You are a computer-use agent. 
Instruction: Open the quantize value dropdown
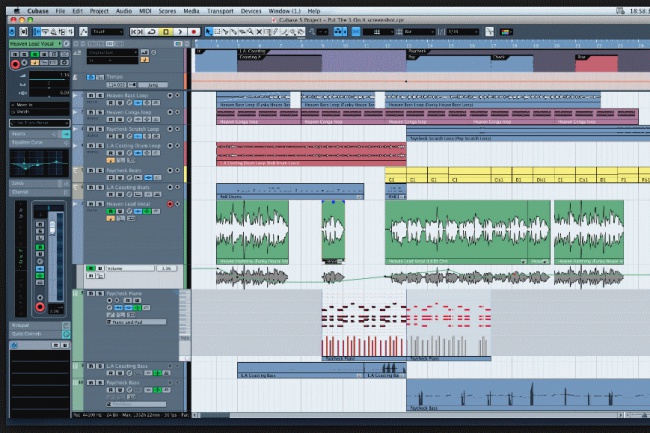pyautogui.click(x=463, y=32)
